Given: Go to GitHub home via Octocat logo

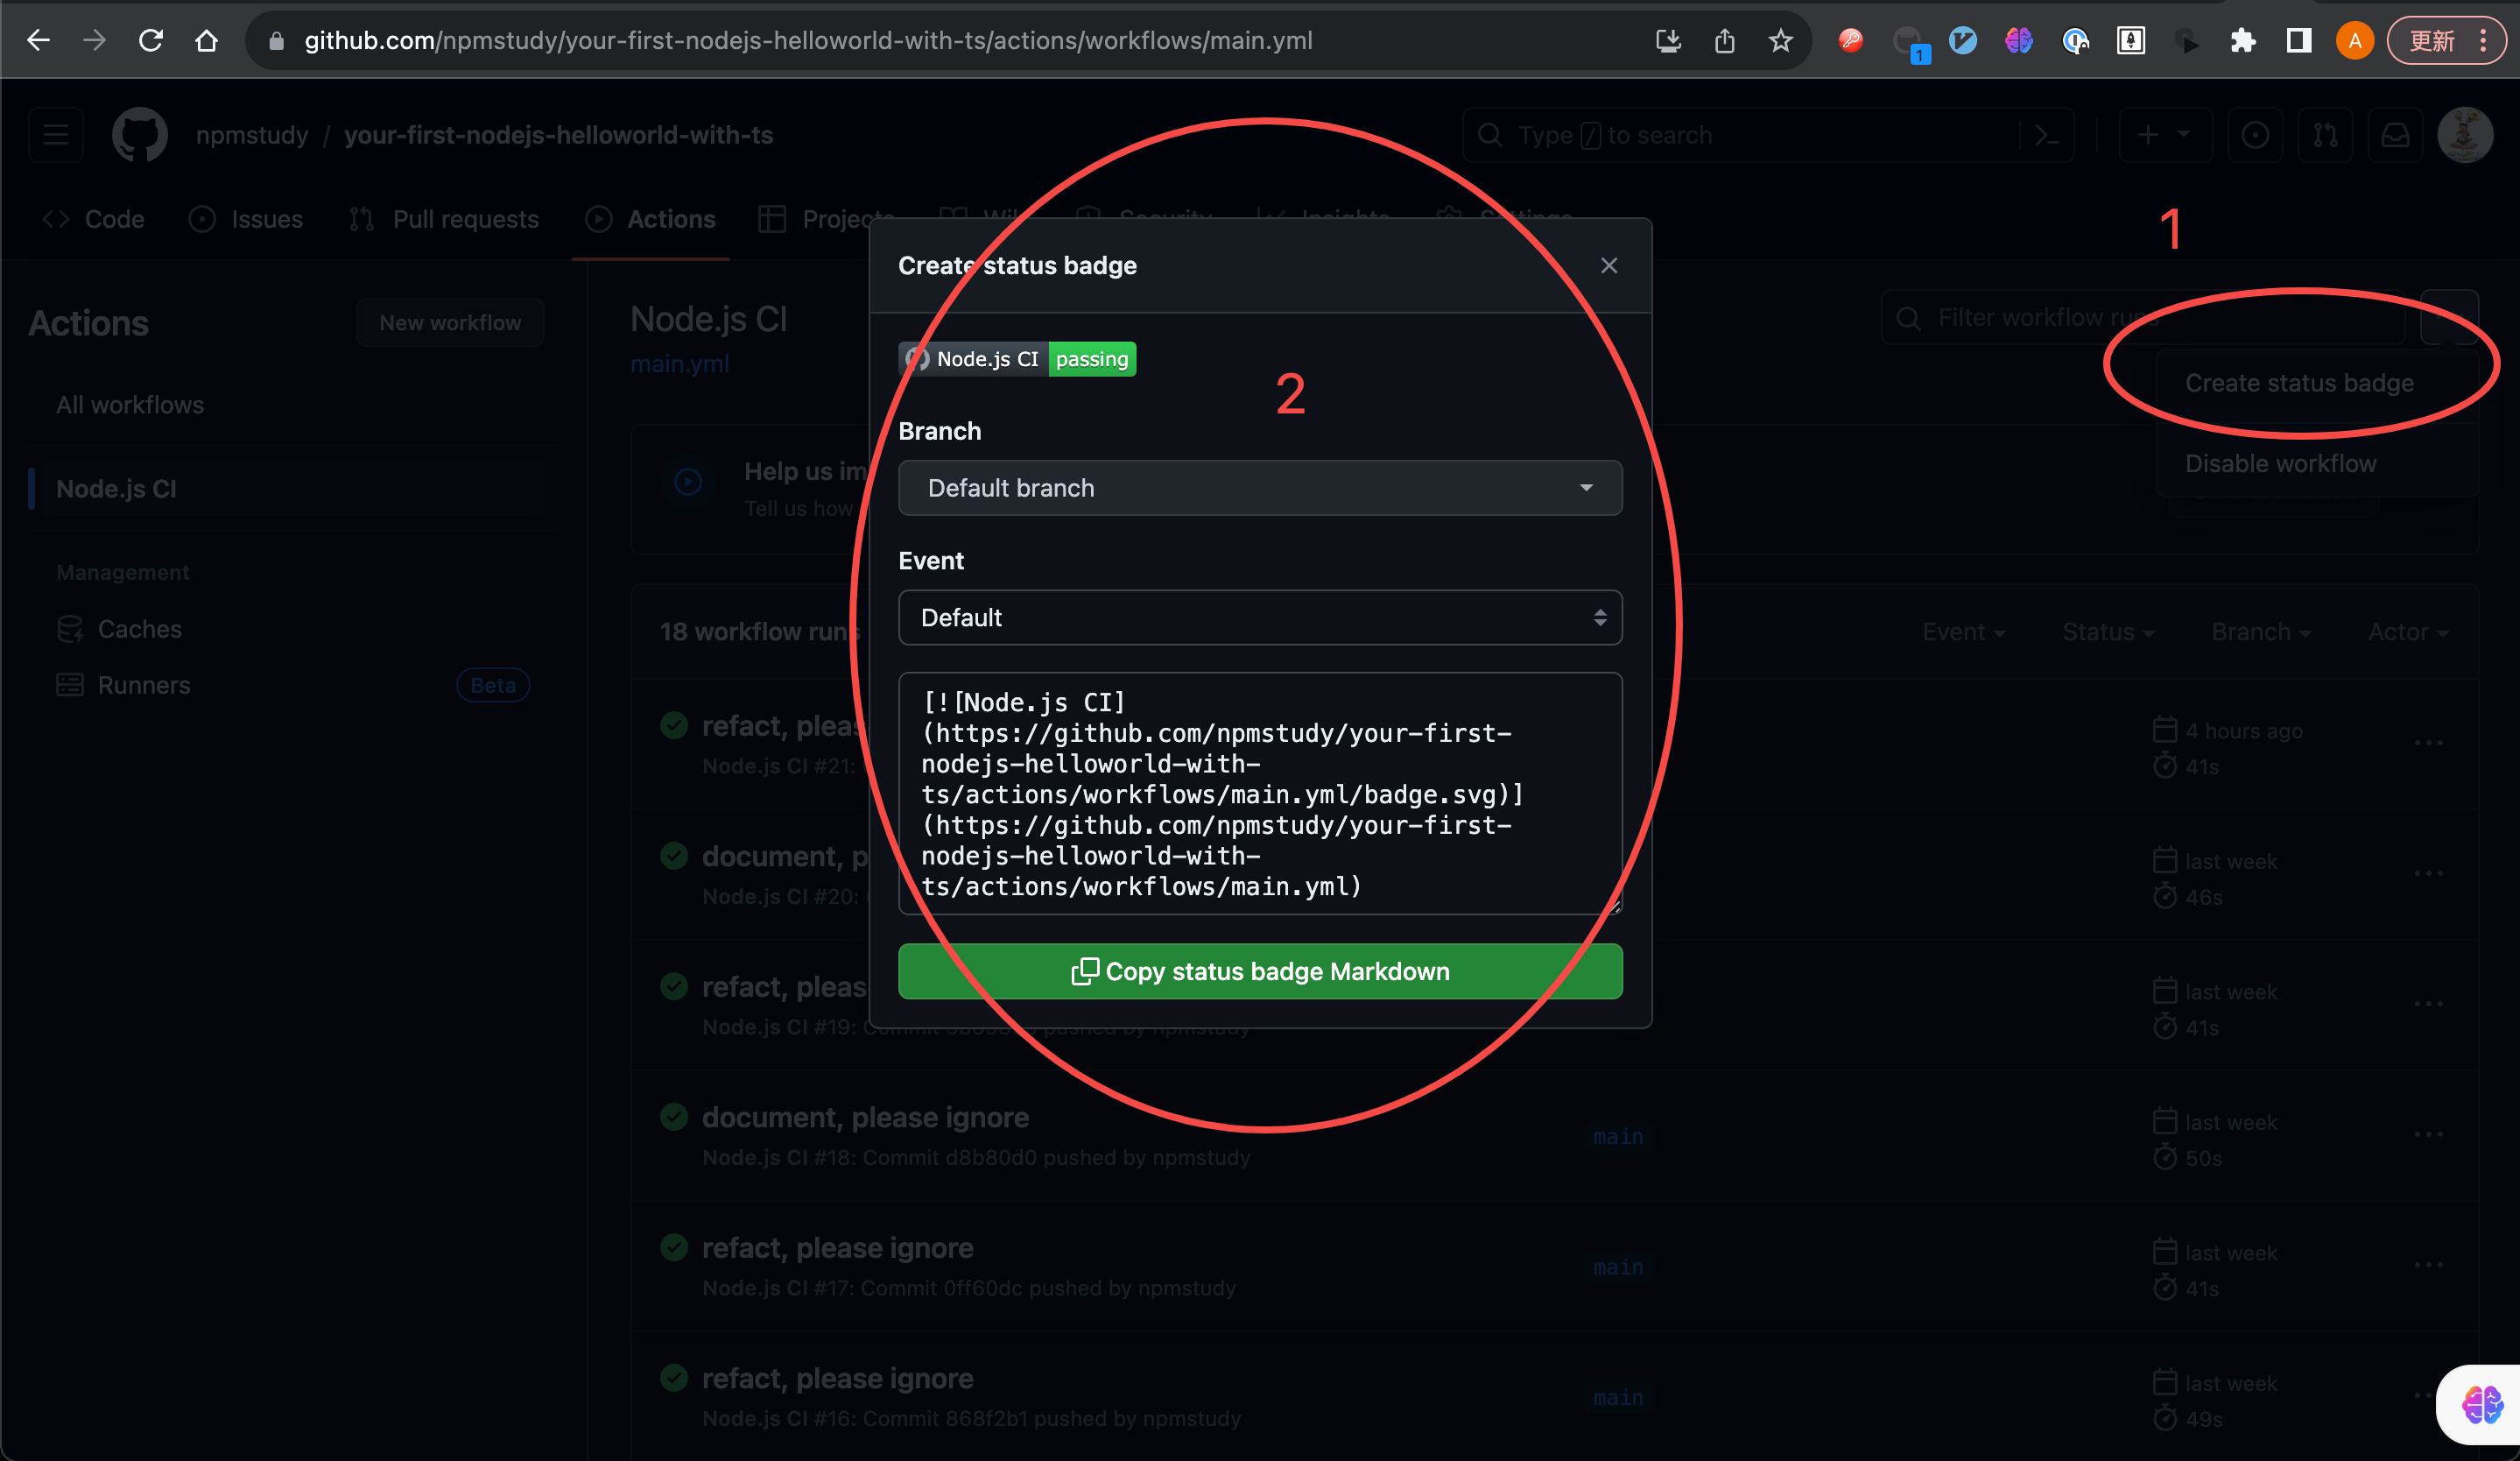Looking at the screenshot, I should pyautogui.click(x=140, y=135).
